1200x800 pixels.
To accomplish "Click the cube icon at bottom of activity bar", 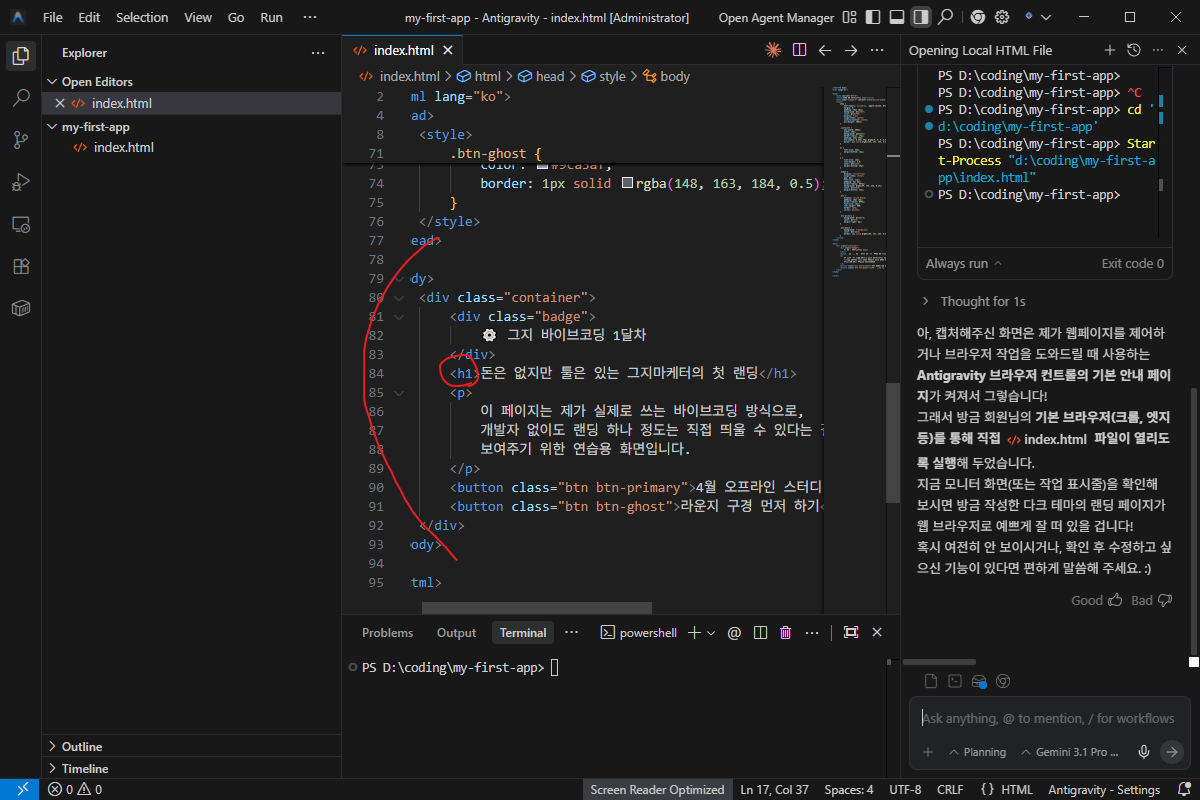I will point(20,308).
